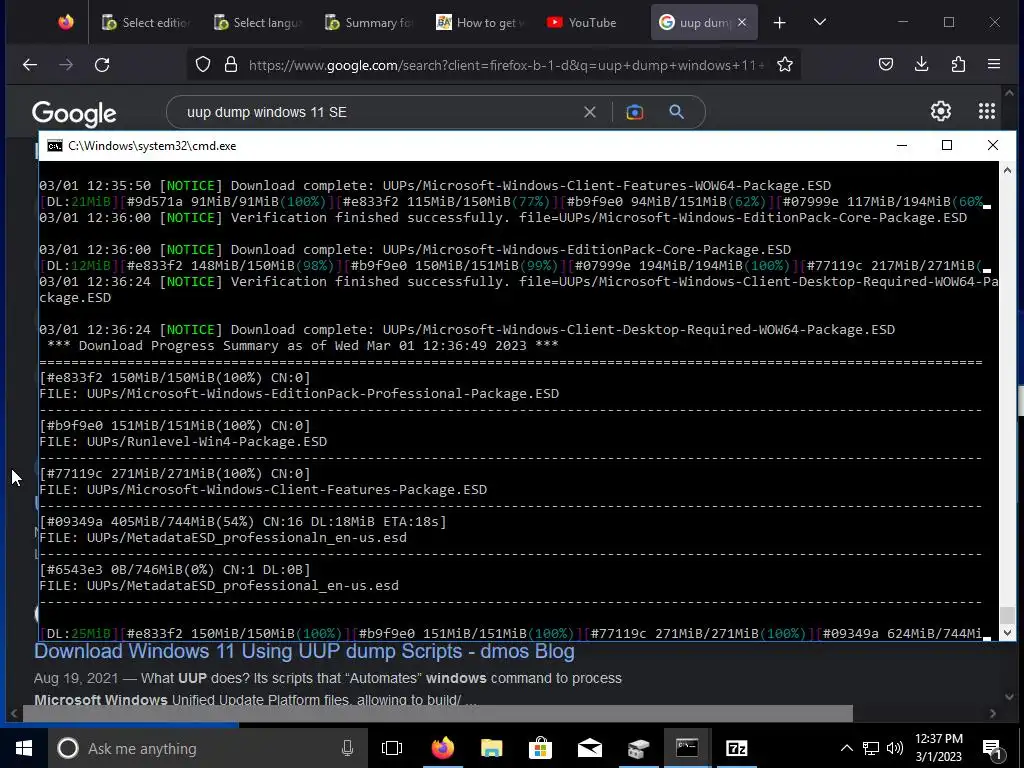Click the browser horizontal scrollbar thumb

tap(438, 714)
